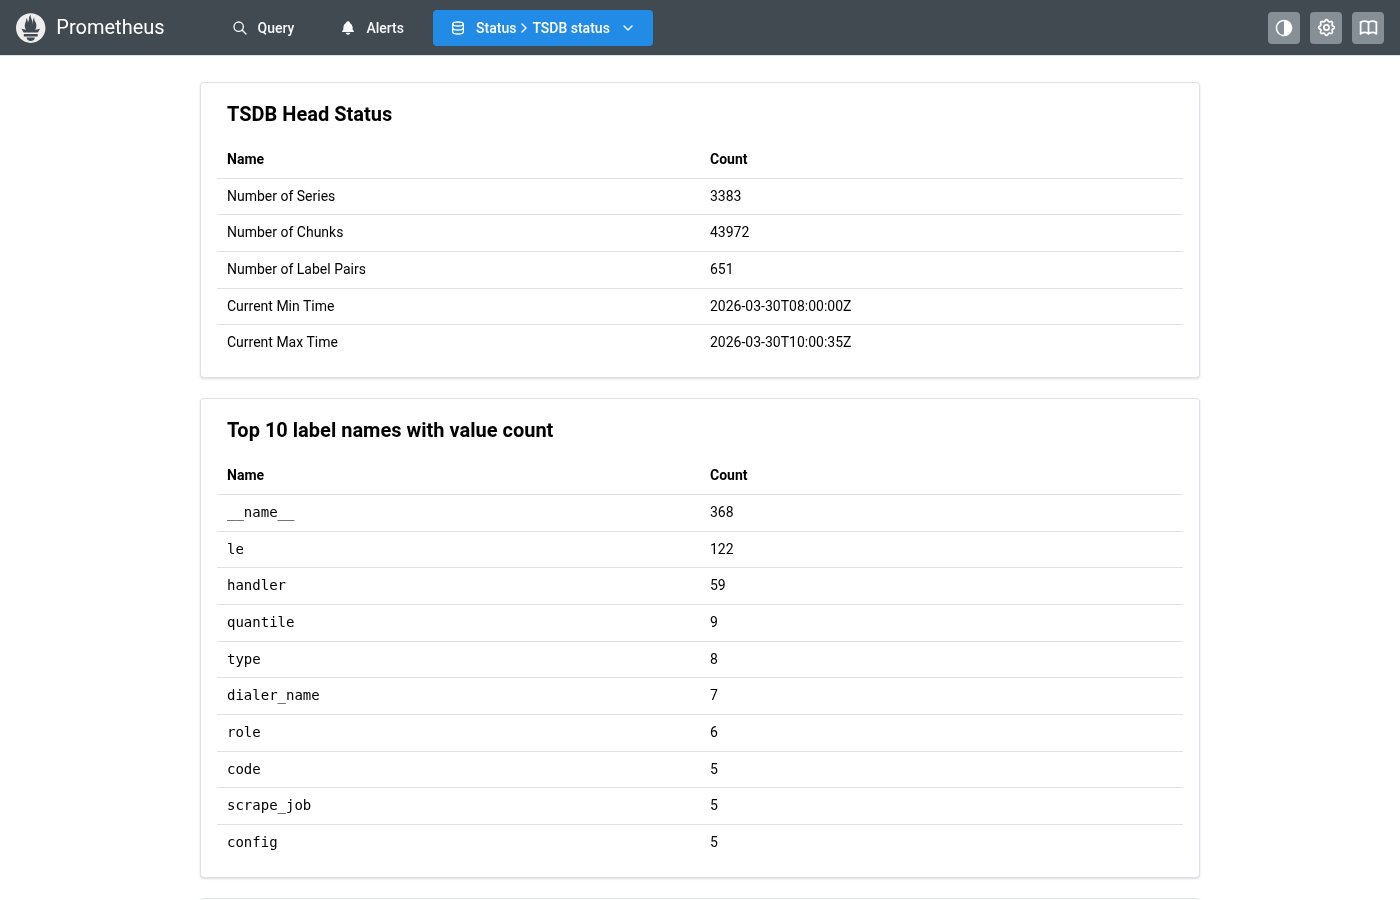Select Count column header in Head Status table
Viewport: 1400px width, 900px height.
[728, 159]
